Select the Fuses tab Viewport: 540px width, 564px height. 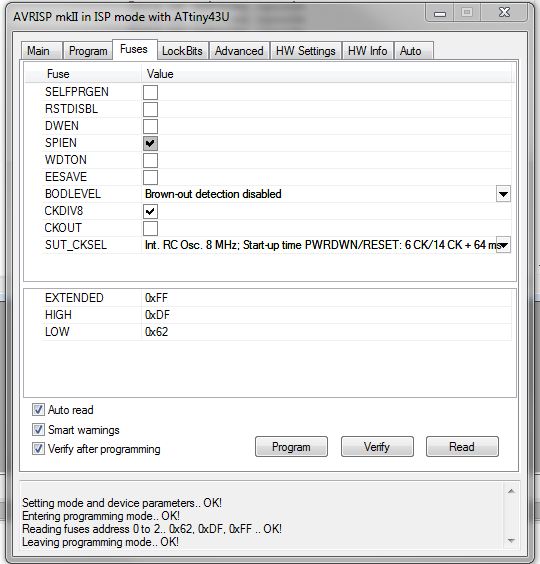[x=135, y=49]
